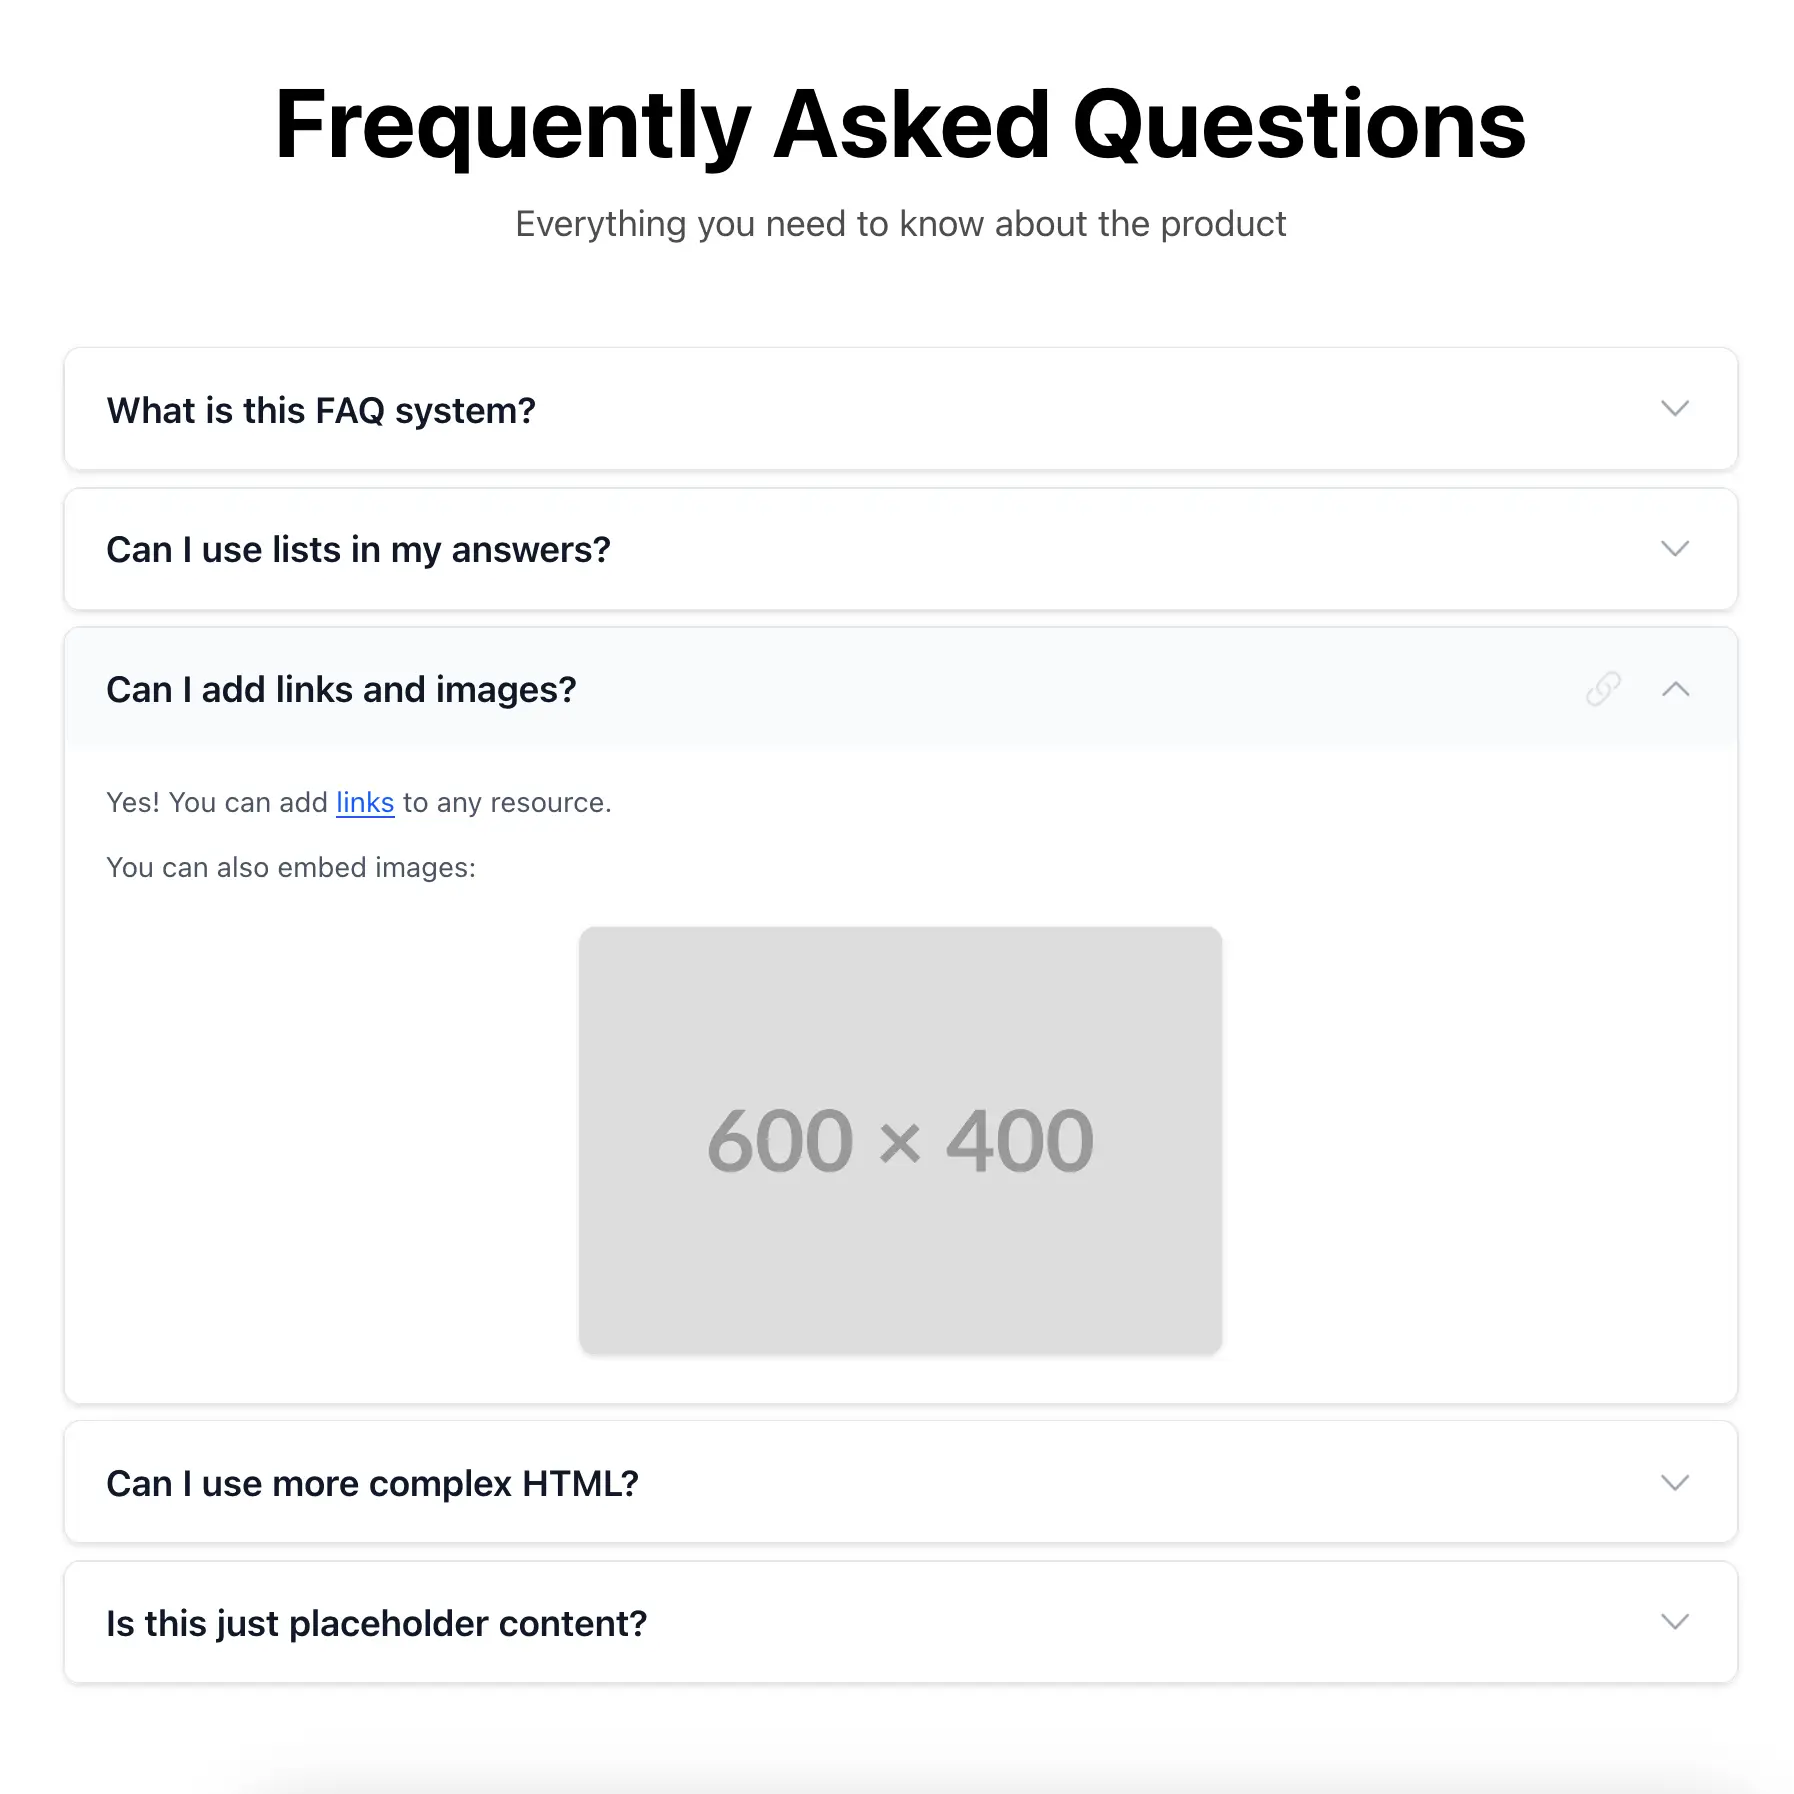1794x1794 pixels.
Task: Expand 'Can I use more complex HTML?'
Action: (372, 1483)
